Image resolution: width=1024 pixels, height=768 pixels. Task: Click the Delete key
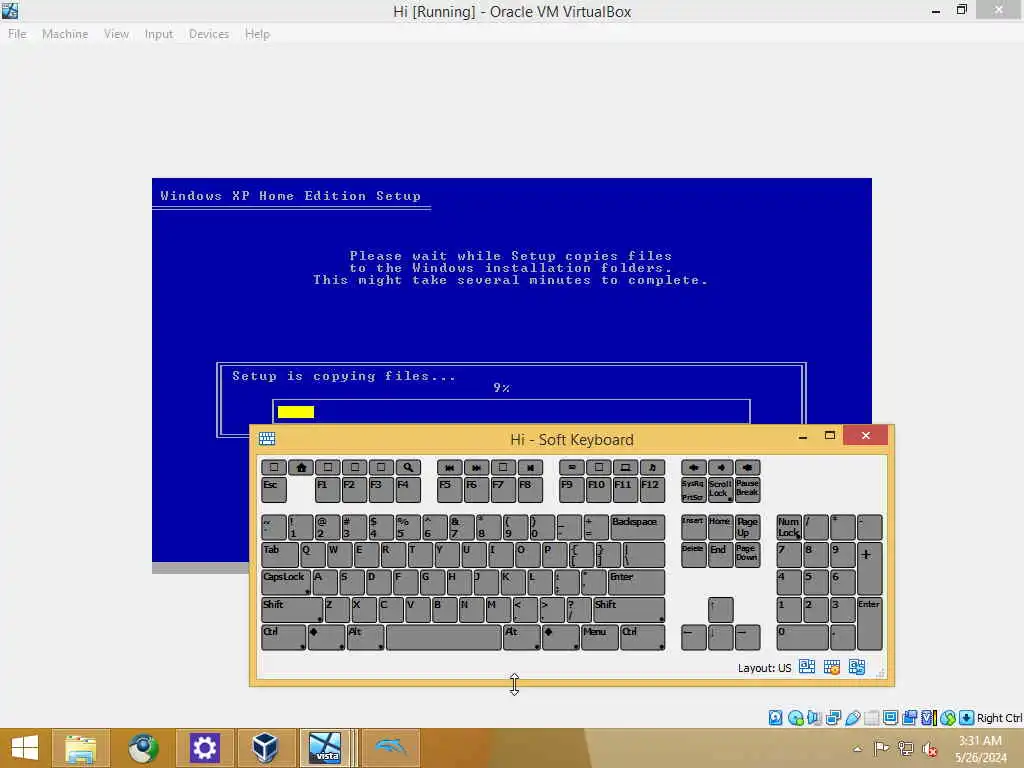[x=694, y=554]
